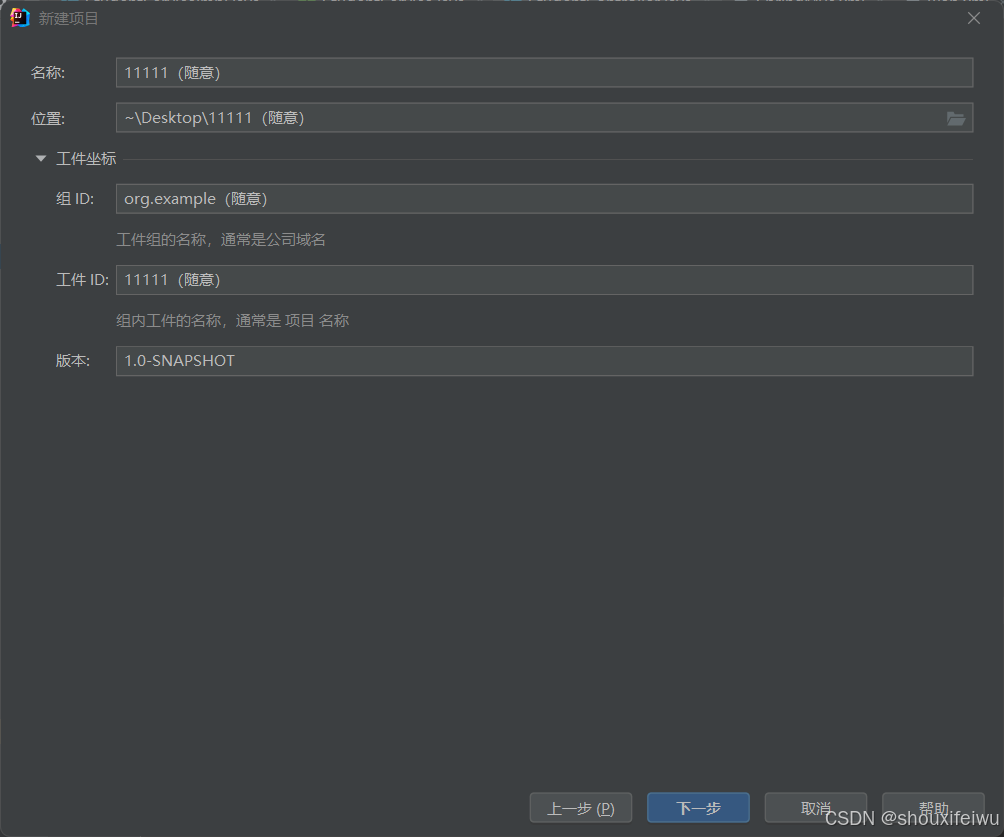Click the 组 ID: label
This screenshot has height=837, width=1004.
(75, 199)
